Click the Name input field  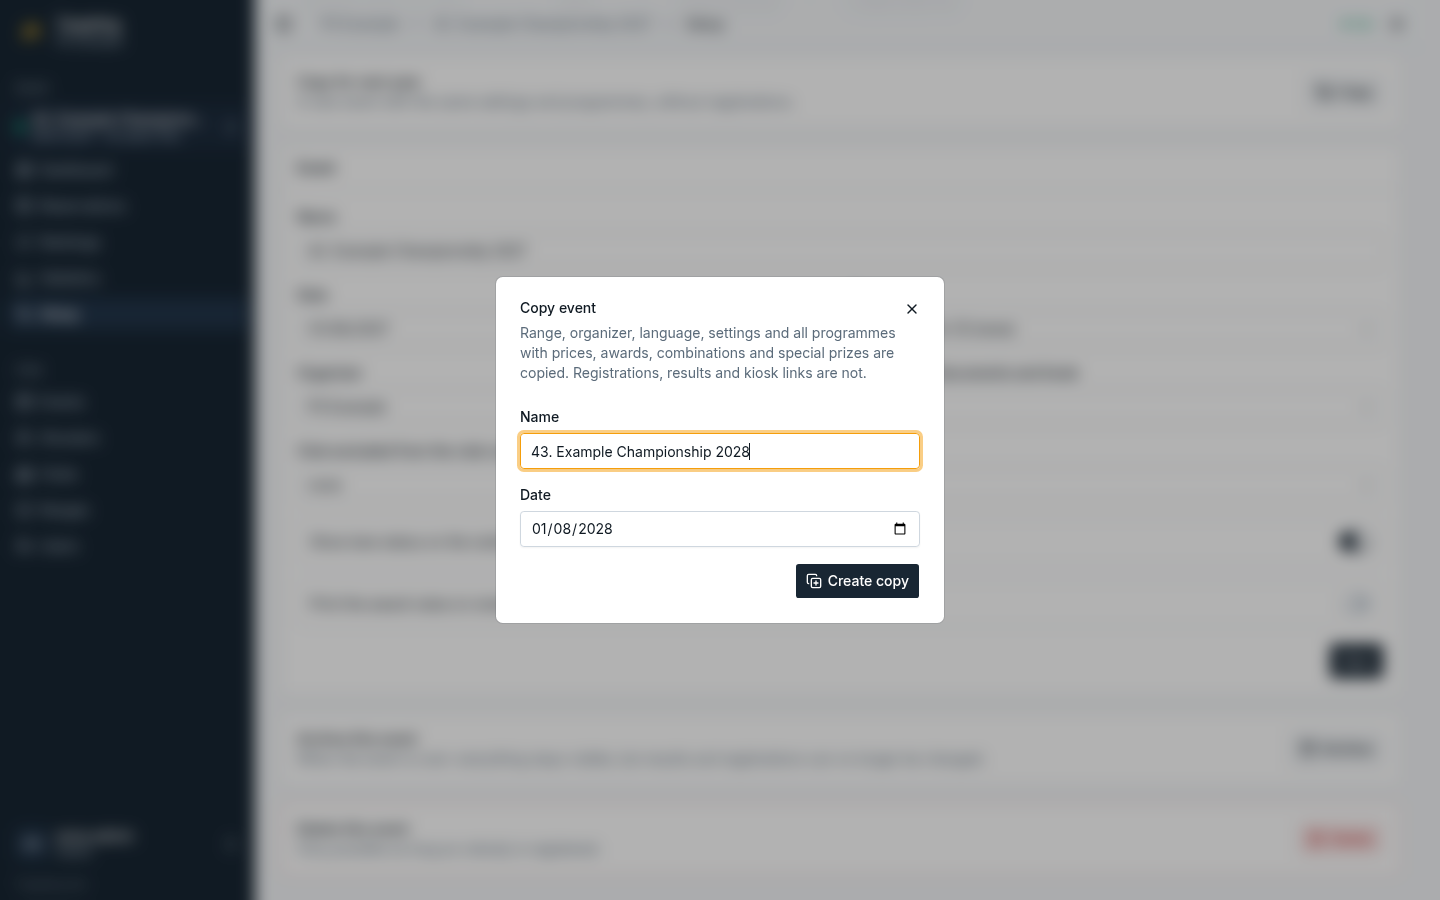click(x=720, y=451)
